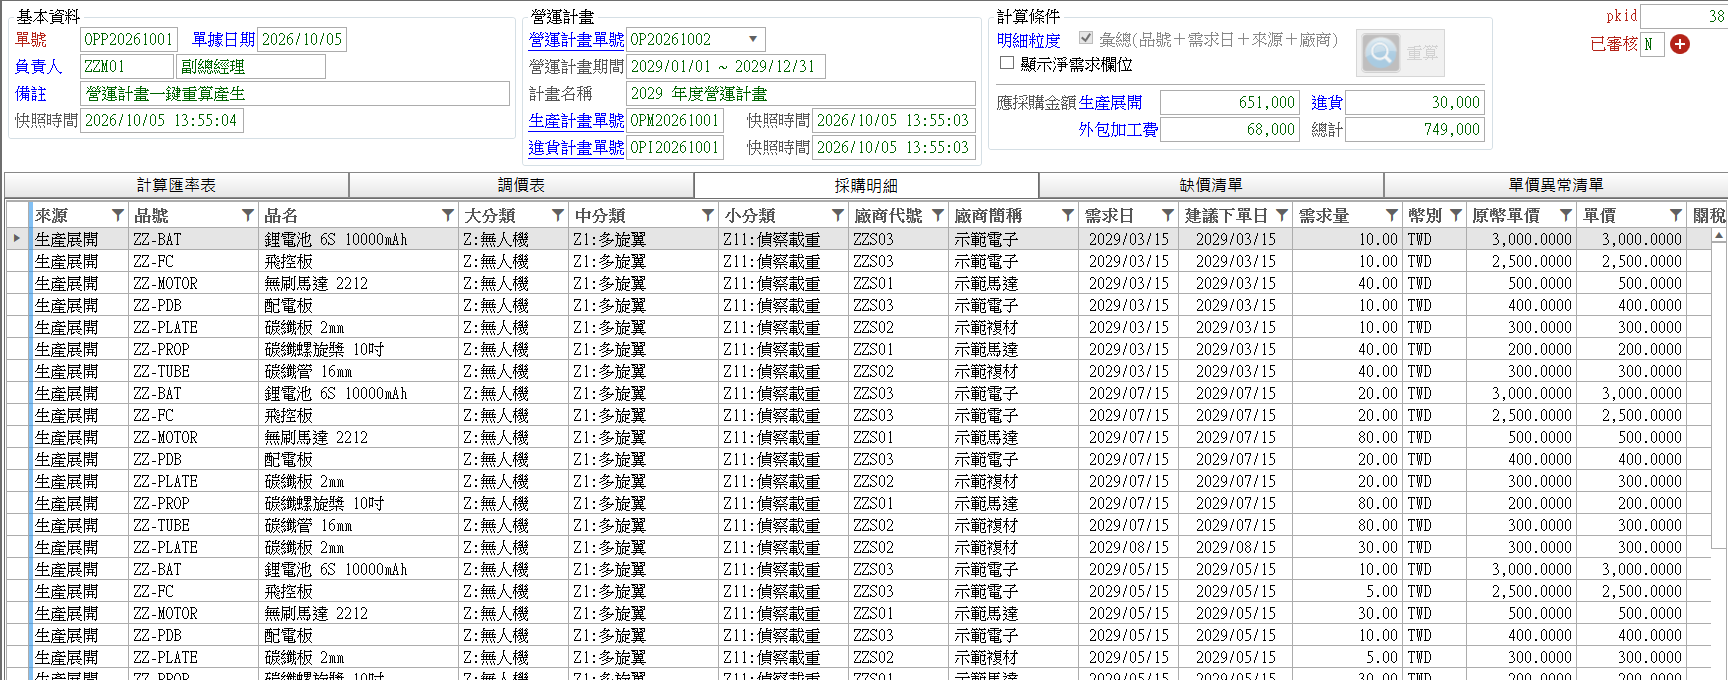Click the 外包加工費 amount 68,000
This screenshot has width=1728, height=680.
point(1230,129)
